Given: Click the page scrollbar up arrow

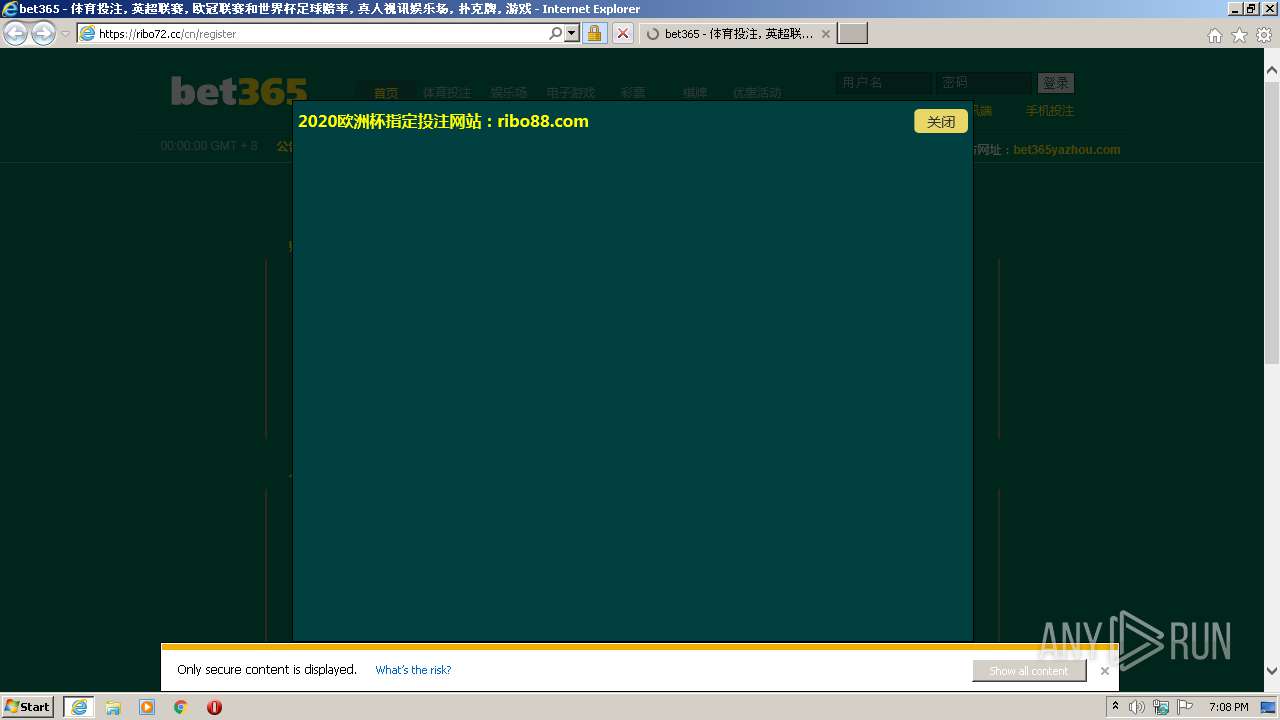Looking at the screenshot, I should point(1272,71).
